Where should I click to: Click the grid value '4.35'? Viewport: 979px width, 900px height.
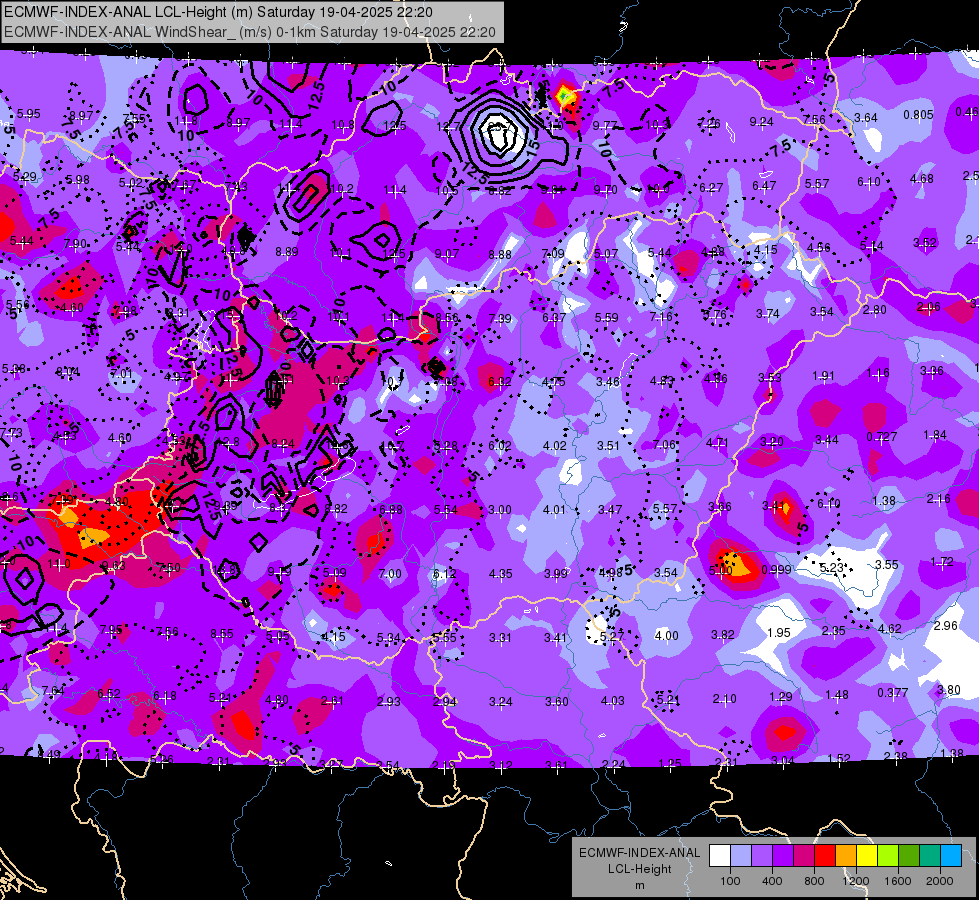click(501, 573)
